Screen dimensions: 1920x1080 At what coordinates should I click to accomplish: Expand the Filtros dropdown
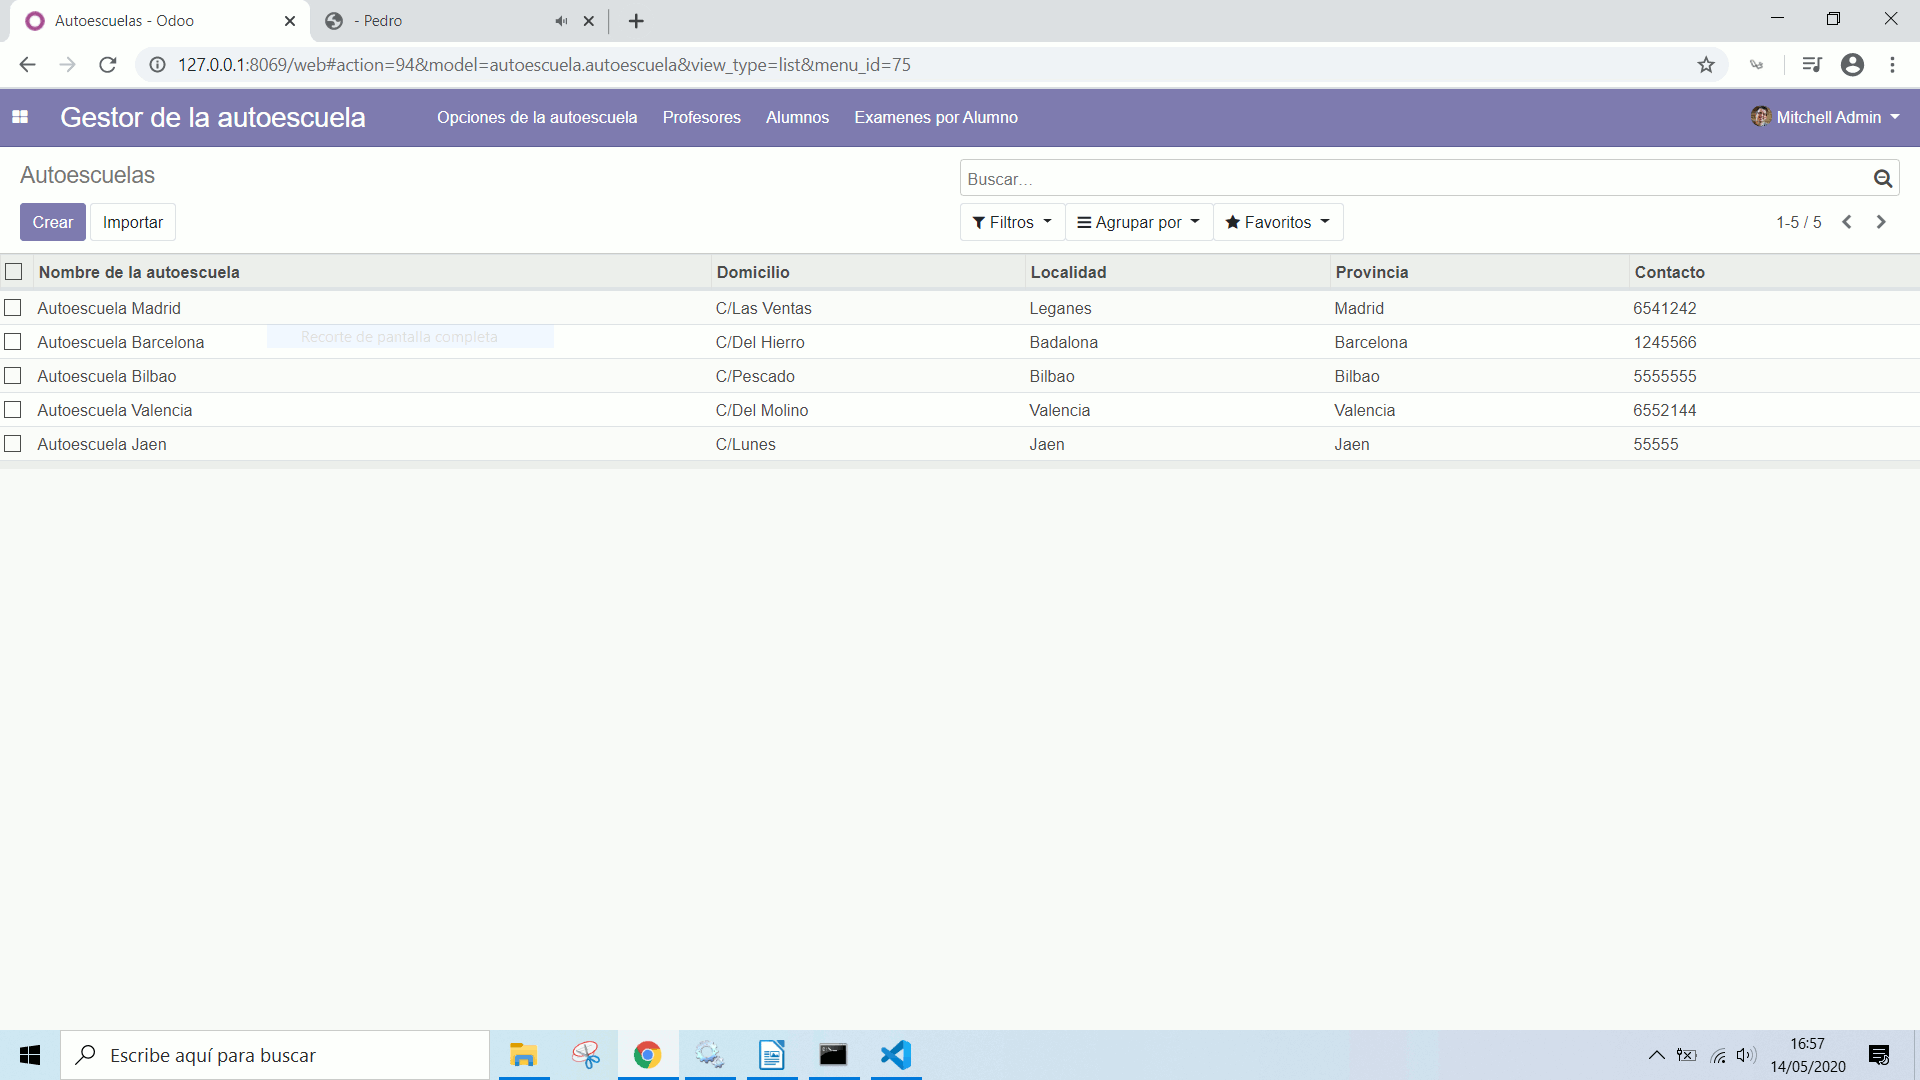pos(1012,222)
